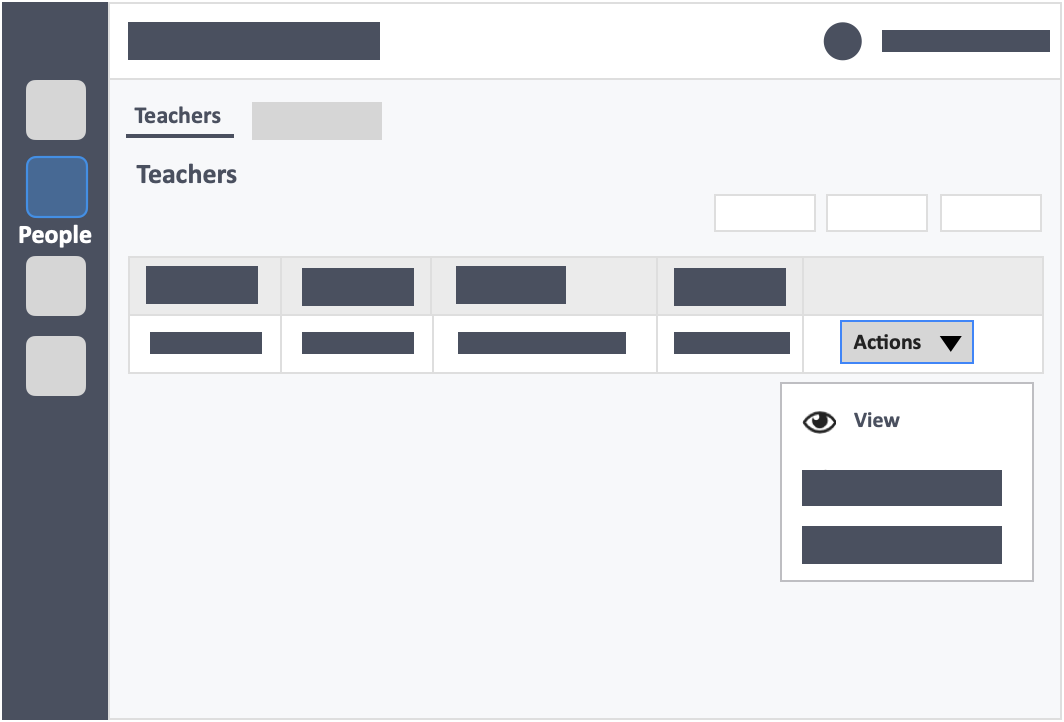Switch to the Teachers tab

click(x=178, y=116)
